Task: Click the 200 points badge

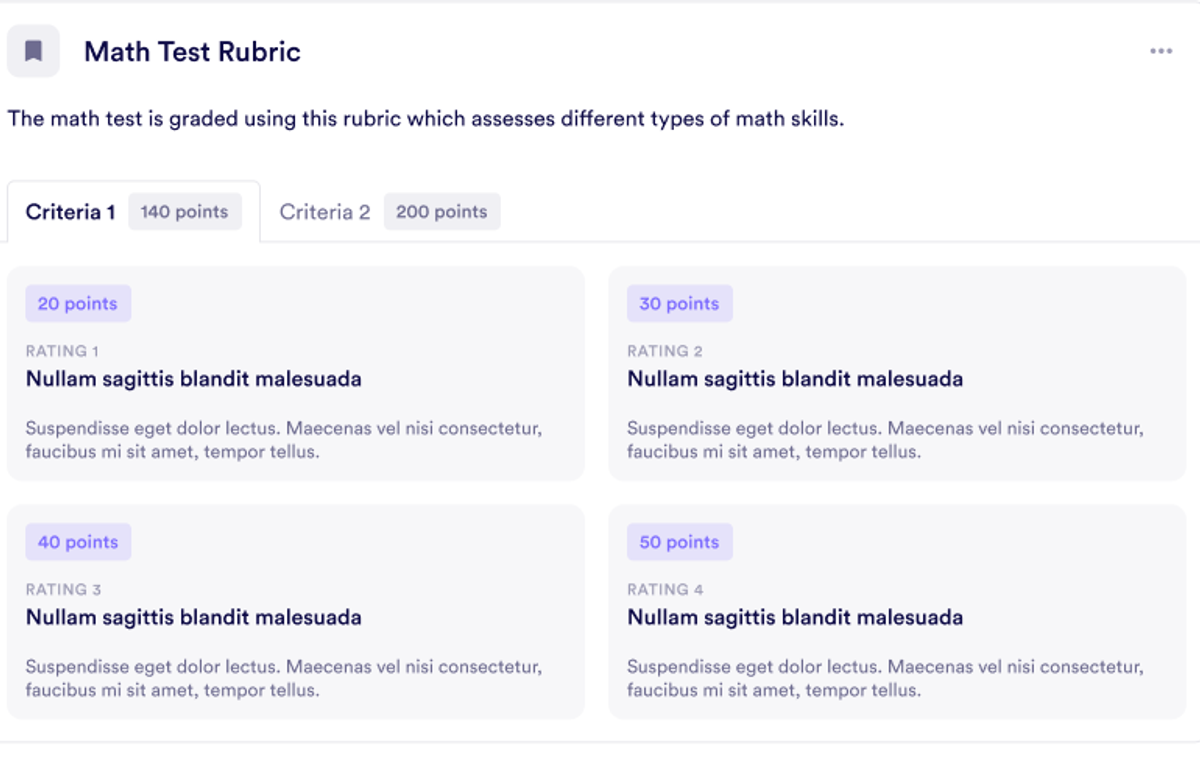Action: (442, 212)
